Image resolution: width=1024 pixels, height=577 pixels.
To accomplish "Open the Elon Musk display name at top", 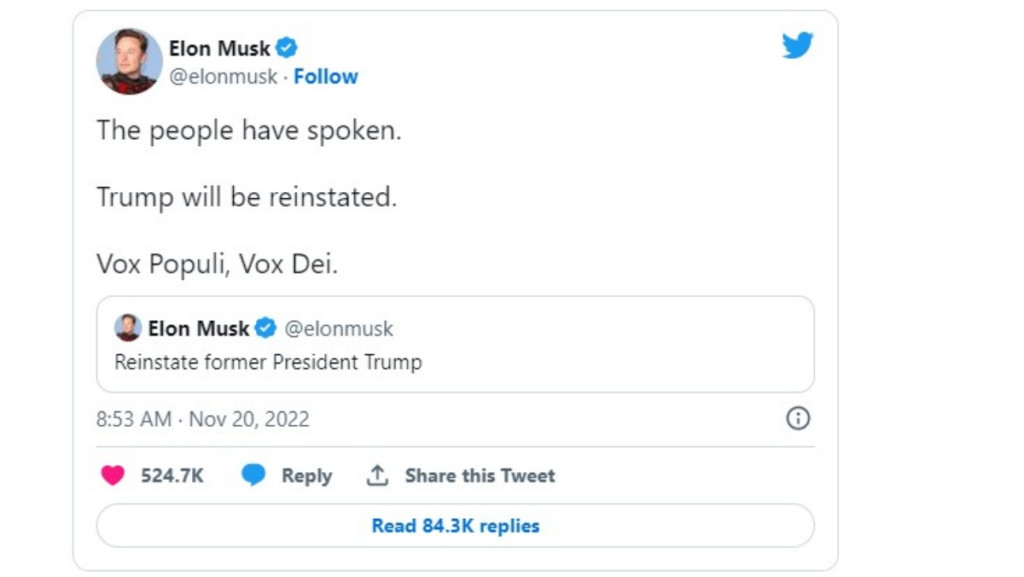I will click(x=220, y=47).
